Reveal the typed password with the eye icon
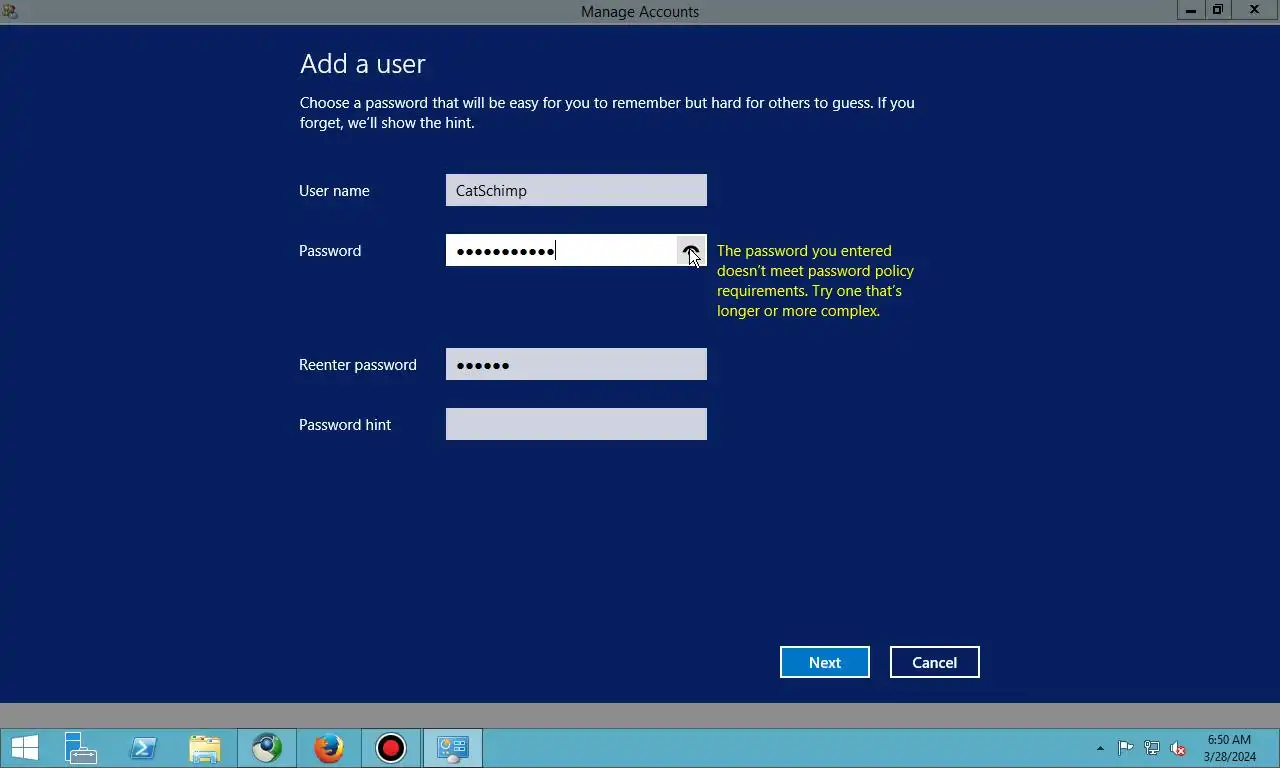 [691, 251]
